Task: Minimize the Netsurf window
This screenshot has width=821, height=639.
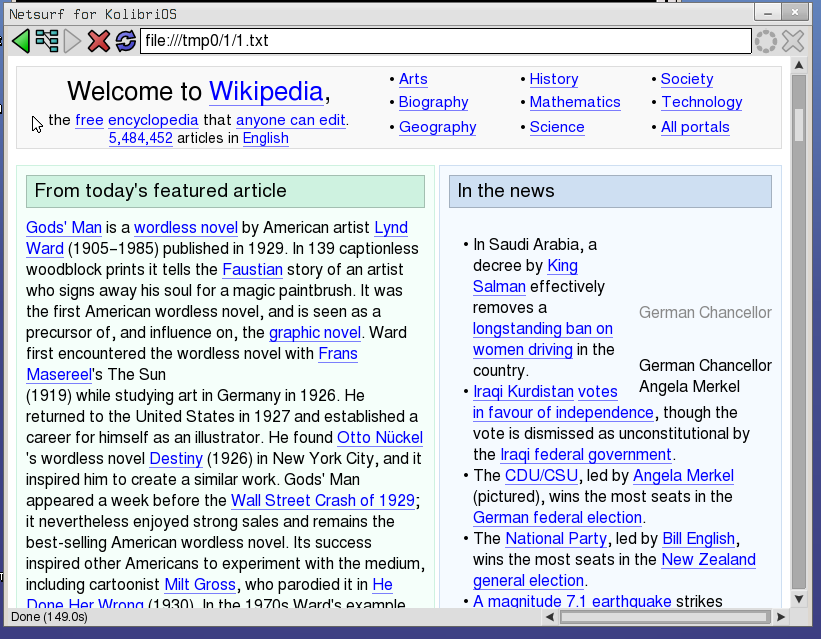Action: pos(768,13)
